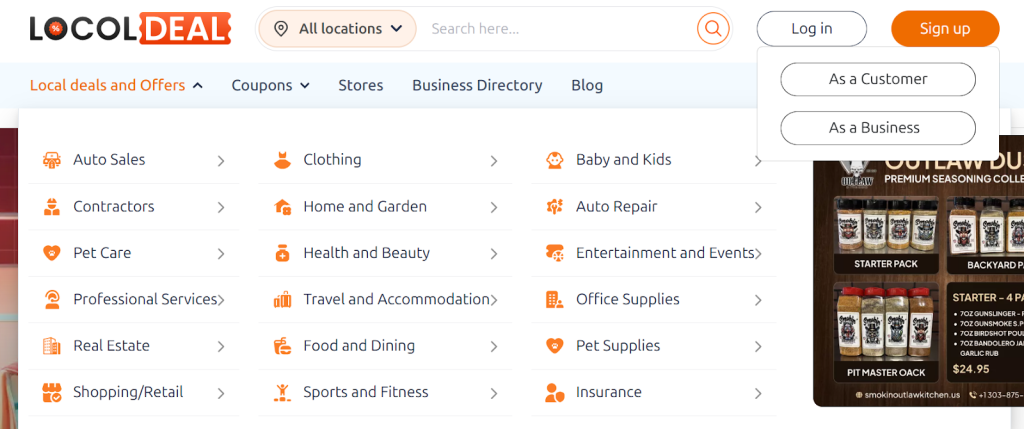Click the Sign up button
This screenshot has width=1024, height=429.
pos(945,29)
